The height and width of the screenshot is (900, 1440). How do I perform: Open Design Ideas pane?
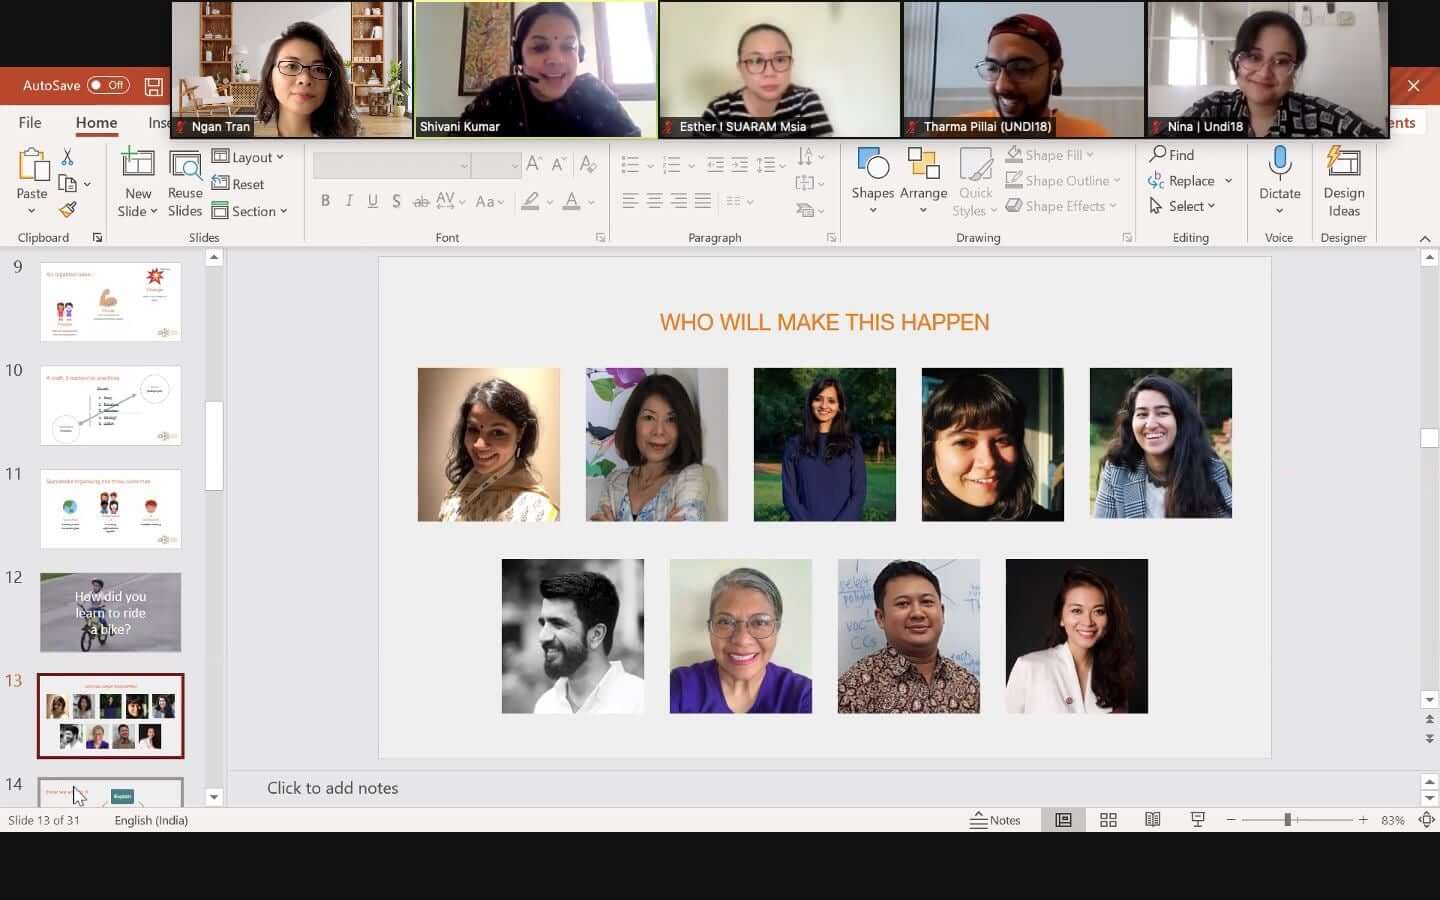tap(1343, 180)
